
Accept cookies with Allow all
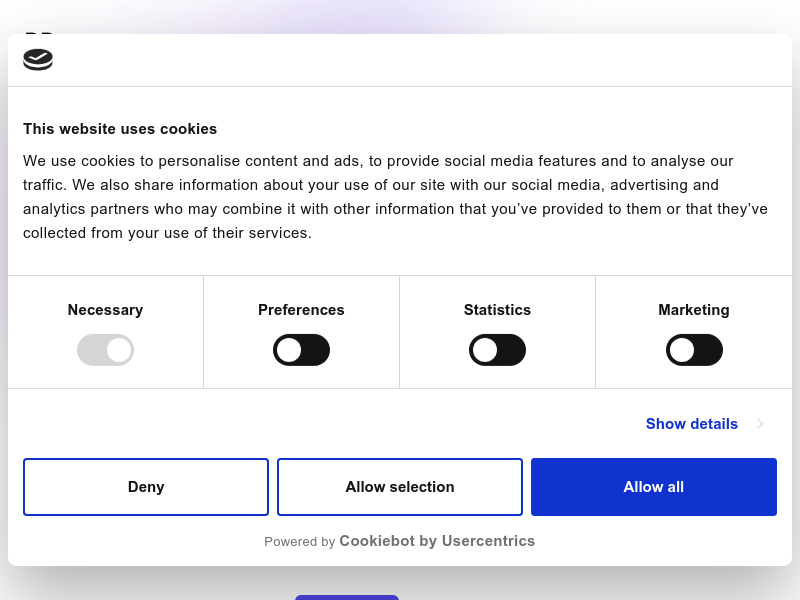point(654,487)
